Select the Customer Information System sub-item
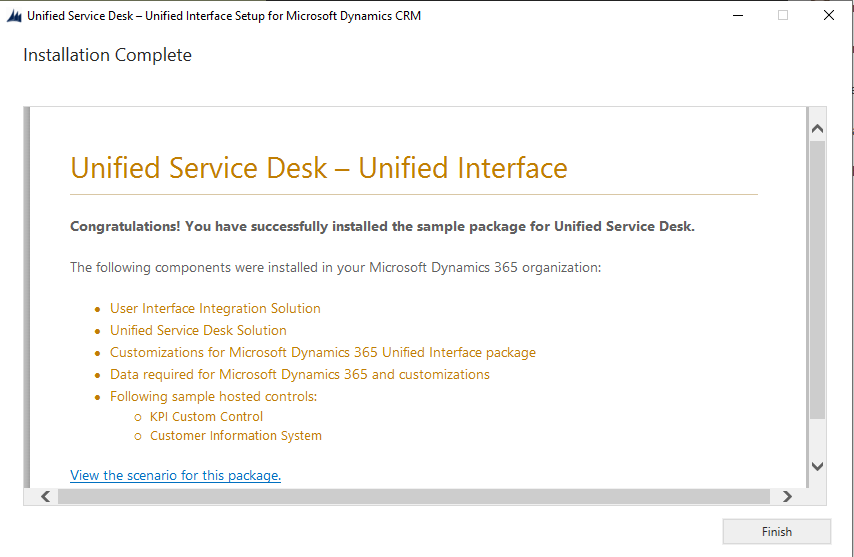The height and width of the screenshot is (557, 854). coord(235,435)
